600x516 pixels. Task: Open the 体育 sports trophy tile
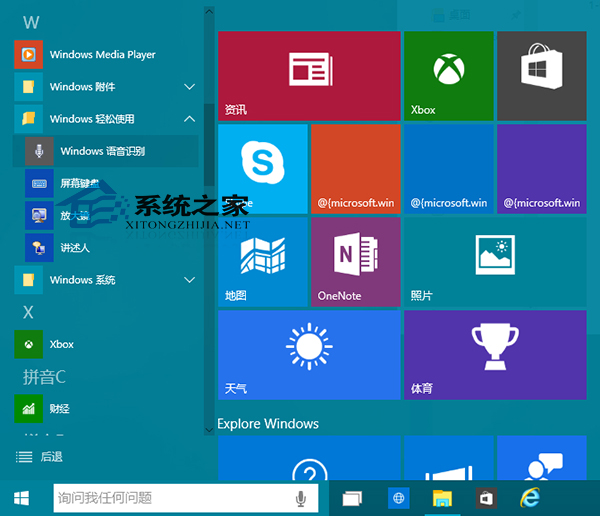click(495, 355)
